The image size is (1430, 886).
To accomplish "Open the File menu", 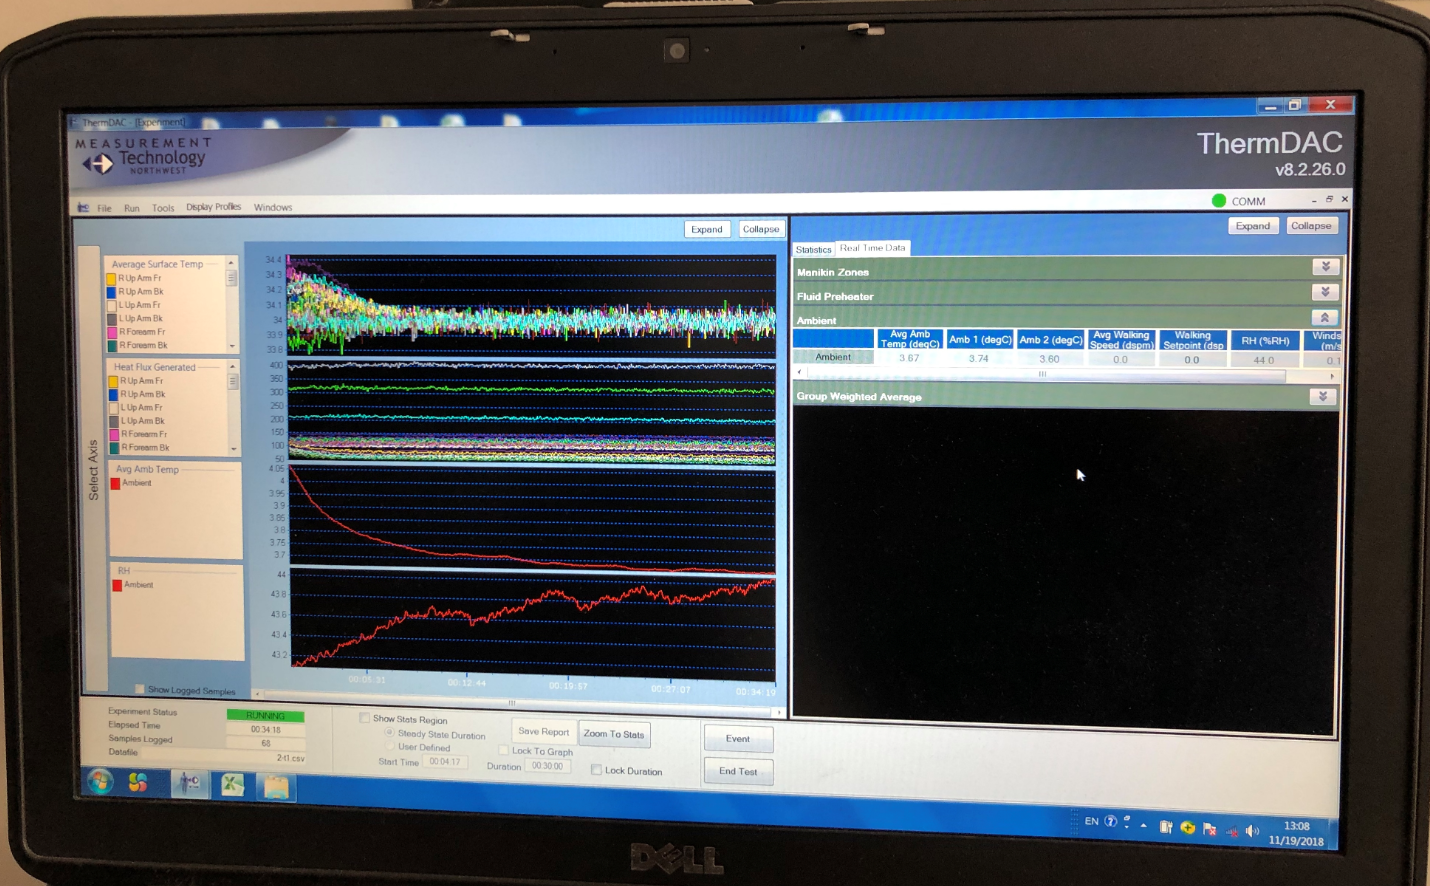I will pos(104,208).
